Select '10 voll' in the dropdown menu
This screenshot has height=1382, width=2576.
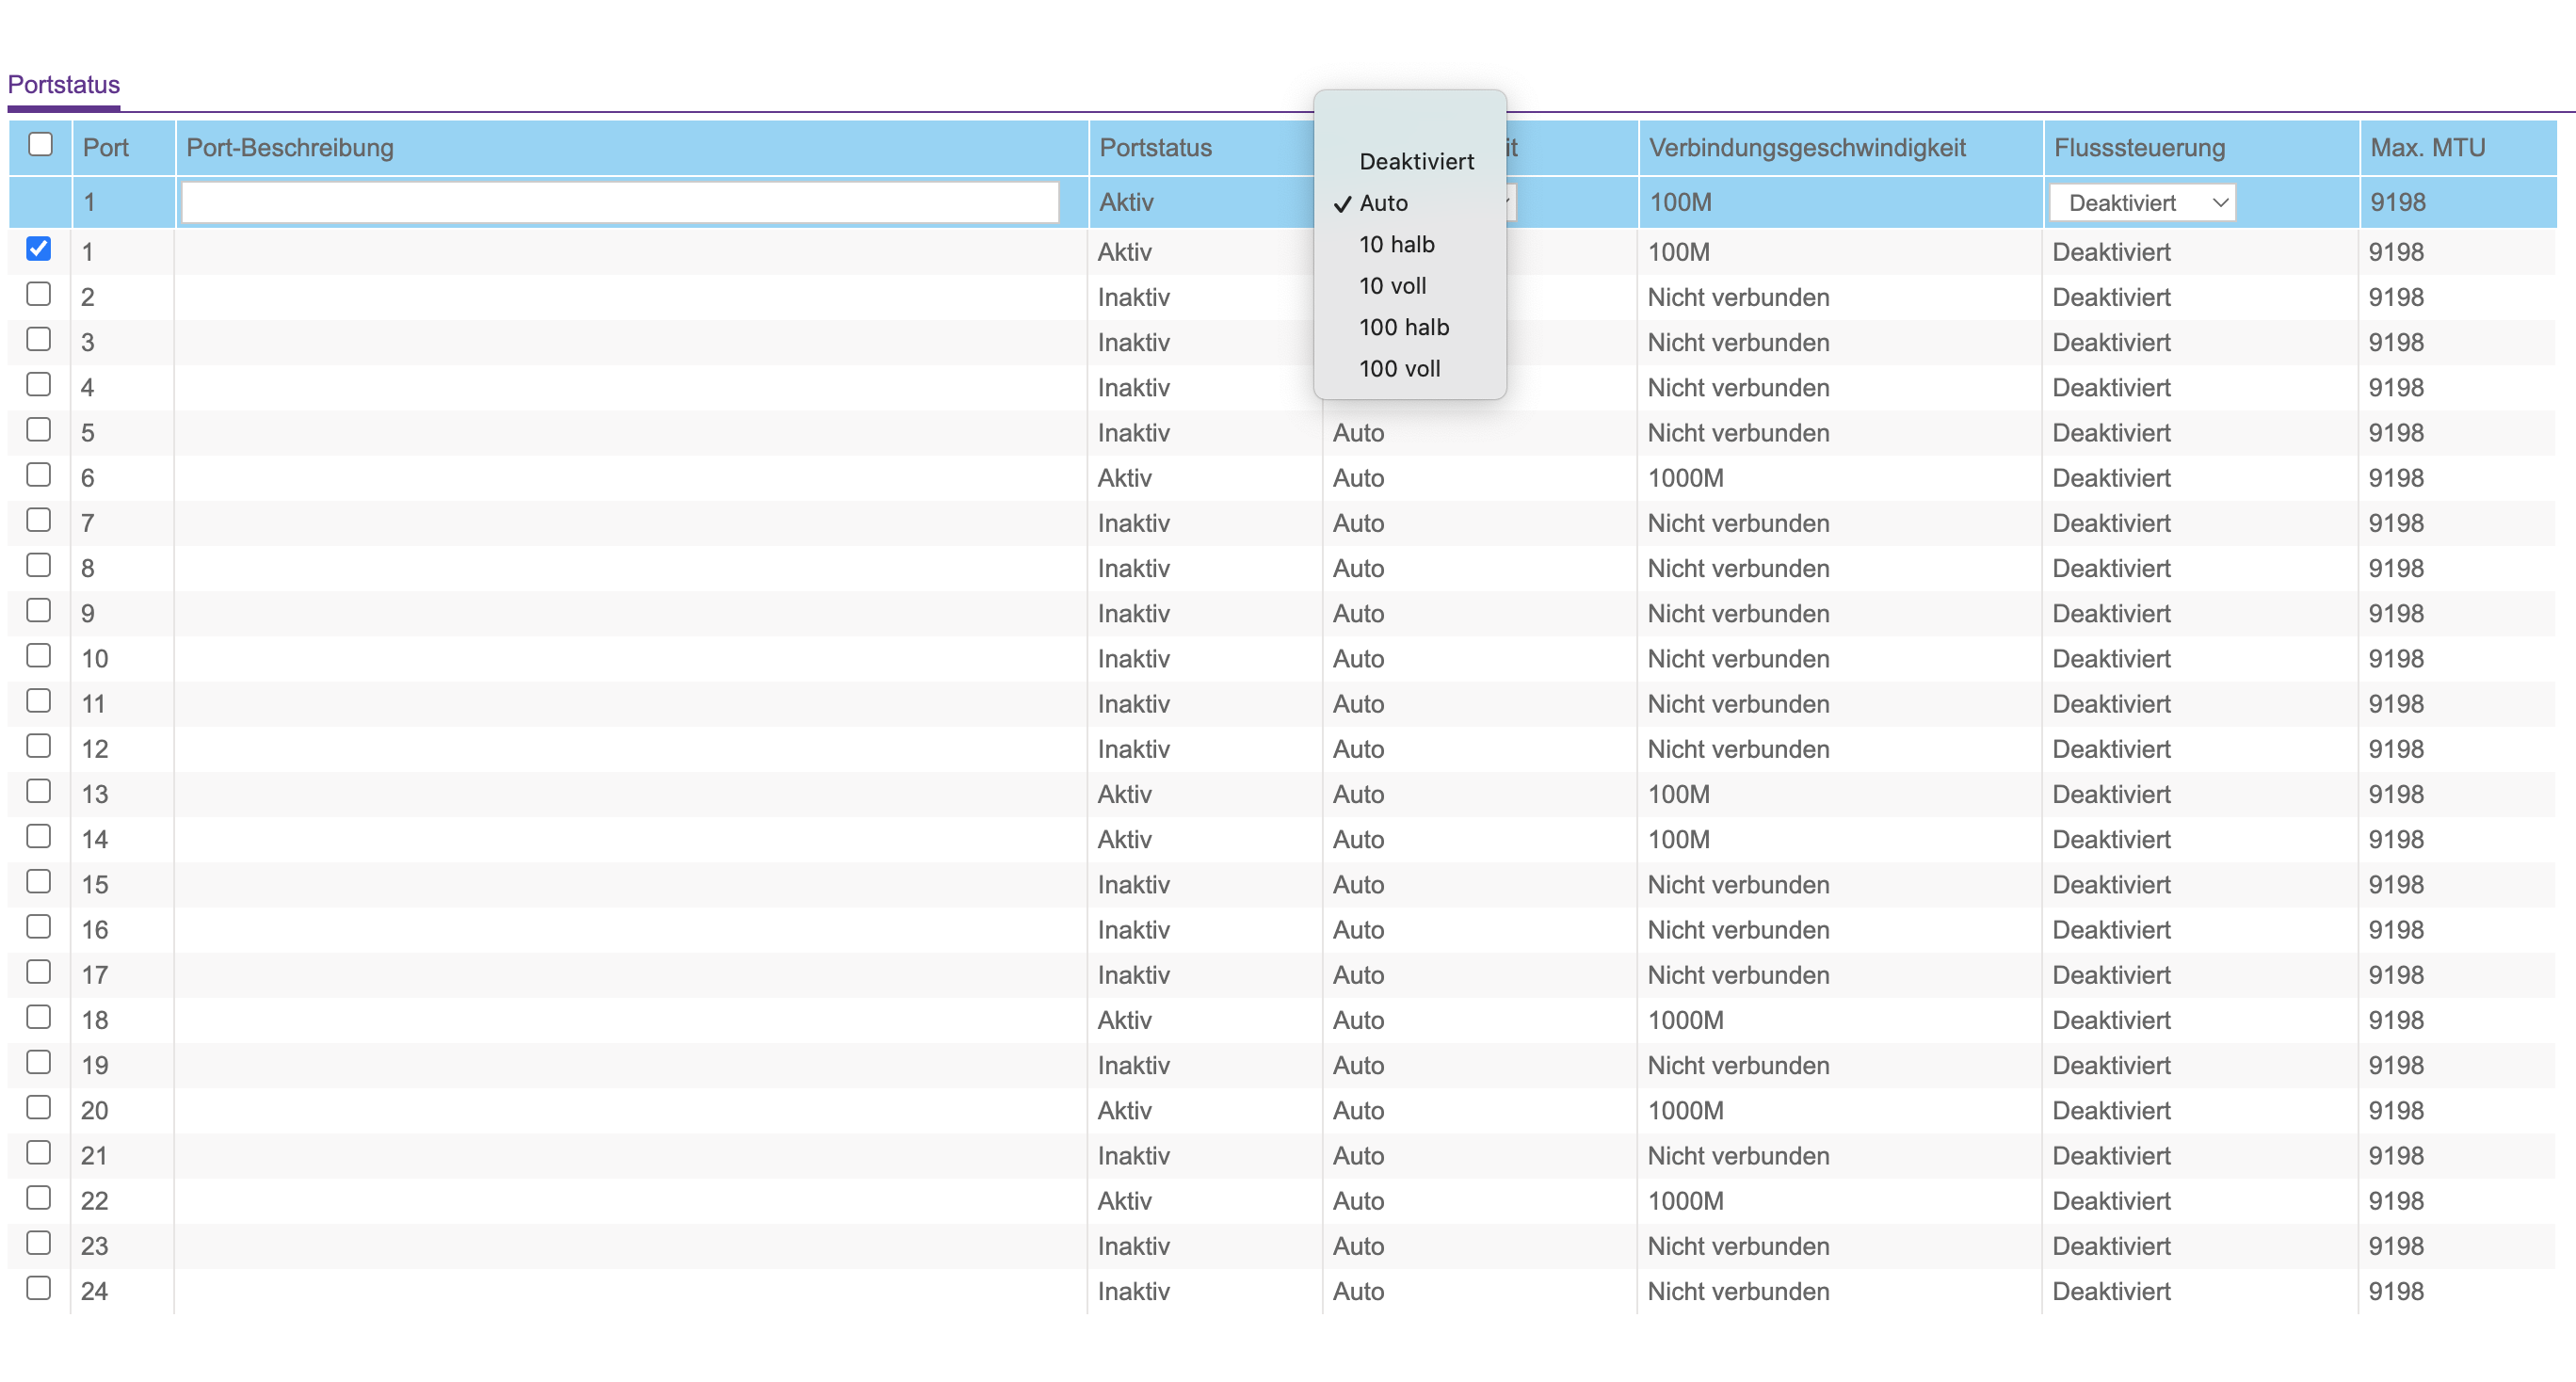pos(1392,286)
